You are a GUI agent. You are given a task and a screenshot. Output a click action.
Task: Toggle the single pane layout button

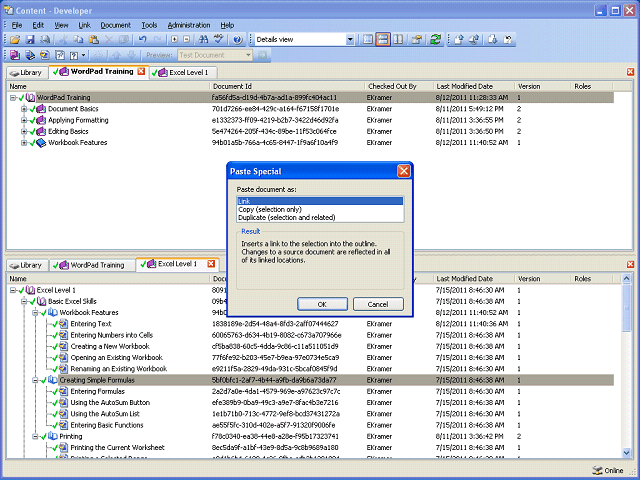368,40
